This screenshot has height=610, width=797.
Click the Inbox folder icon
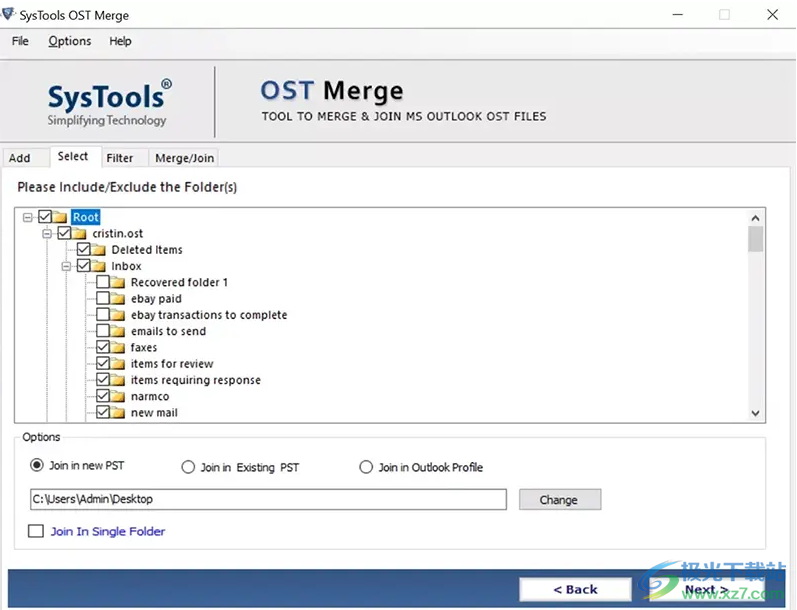coord(99,266)
